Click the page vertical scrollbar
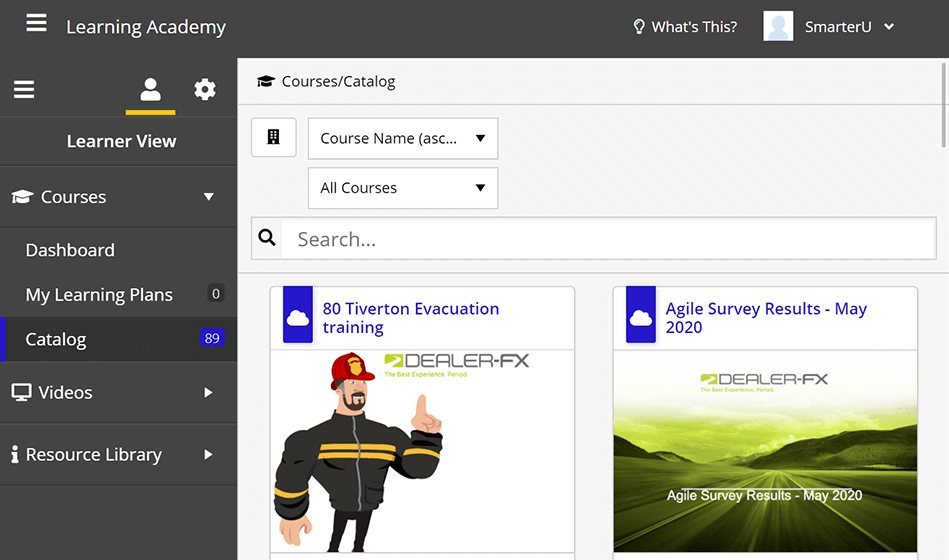Screen dimensions: 949x560 pos(944,105)
